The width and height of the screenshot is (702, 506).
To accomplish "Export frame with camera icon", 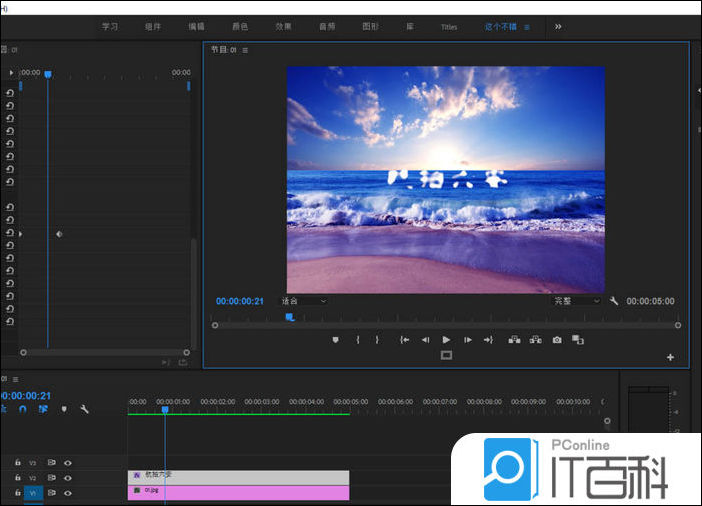I will pyautogui.click(x=556, y=340).
